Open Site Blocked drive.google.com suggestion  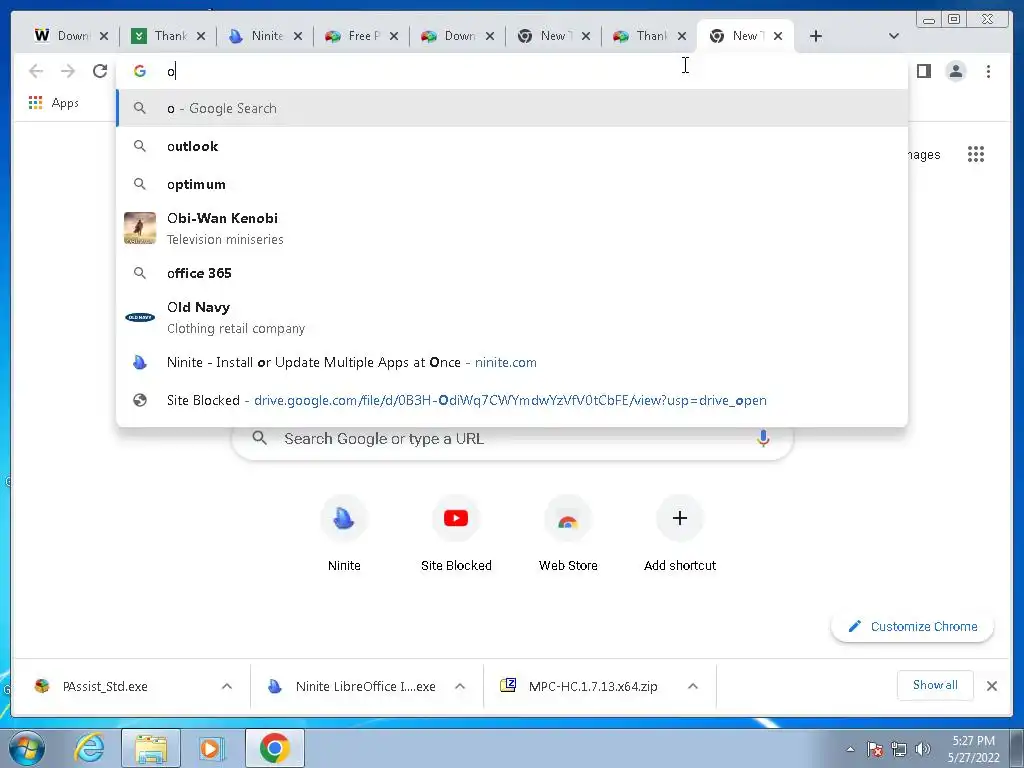click(x=512, y=400)
